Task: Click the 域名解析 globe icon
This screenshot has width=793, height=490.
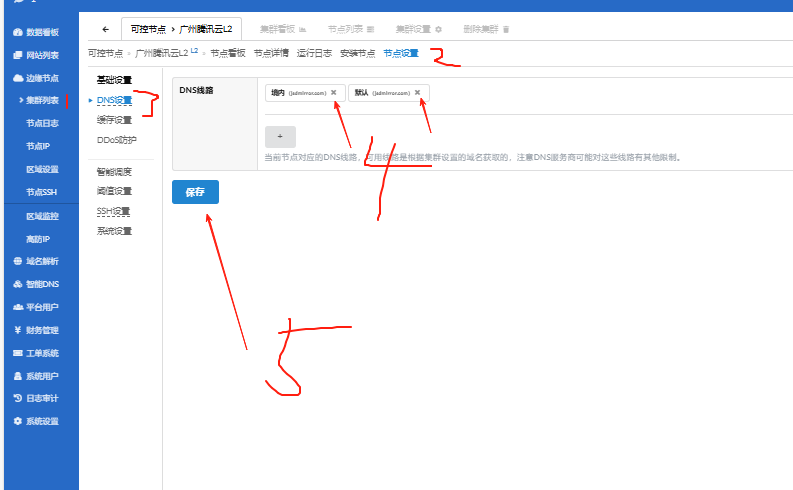Action: pyautogui.click(x=18, y=261)
